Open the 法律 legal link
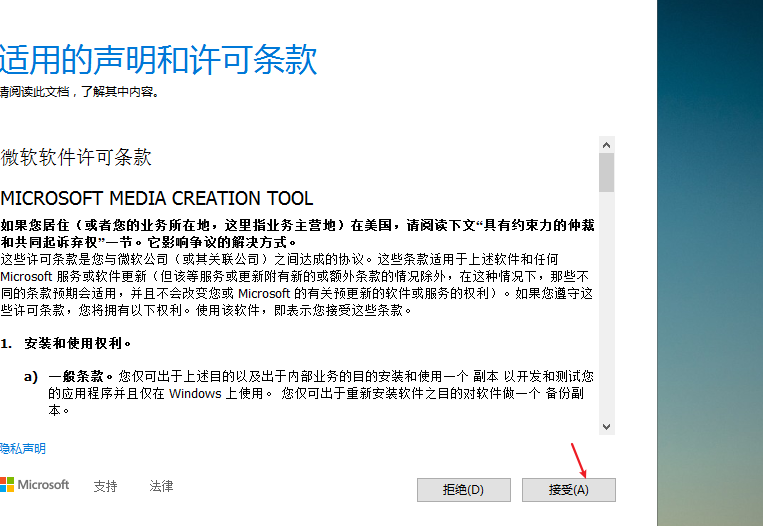The height and width of the screenshot is (526, 763). tap(161, 486)
